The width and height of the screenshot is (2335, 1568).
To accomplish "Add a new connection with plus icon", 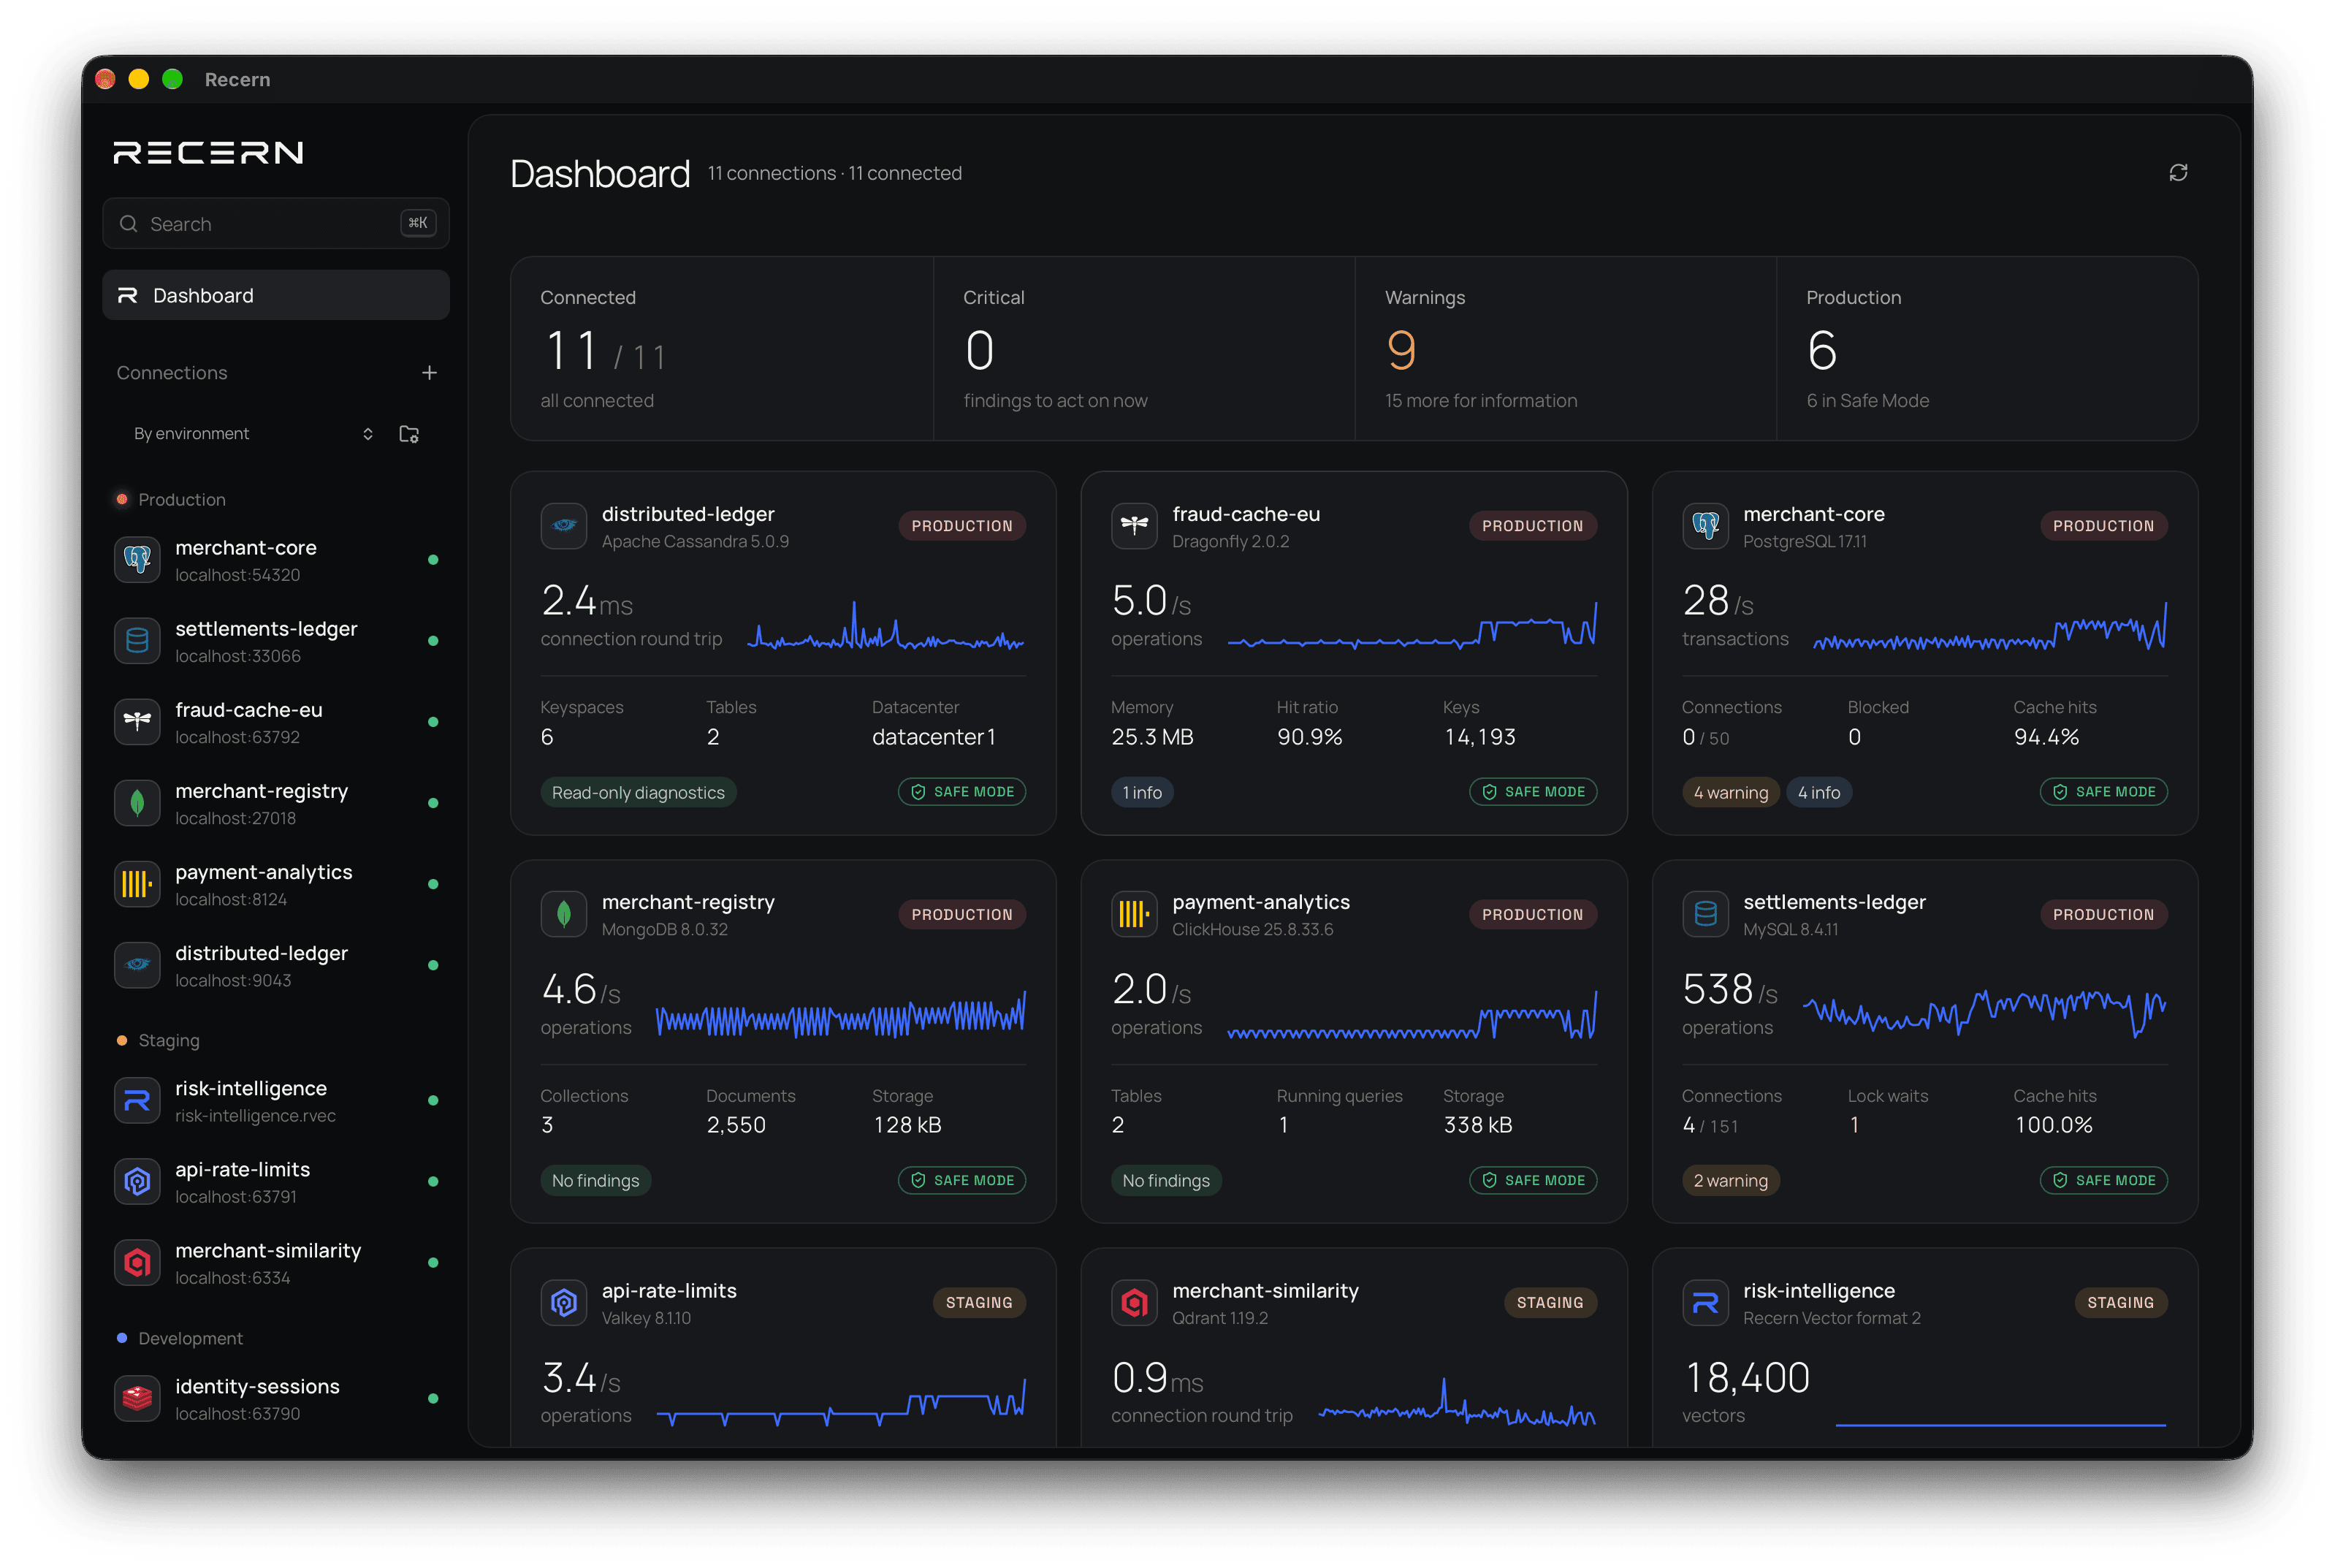I will (x=429, y=373).
